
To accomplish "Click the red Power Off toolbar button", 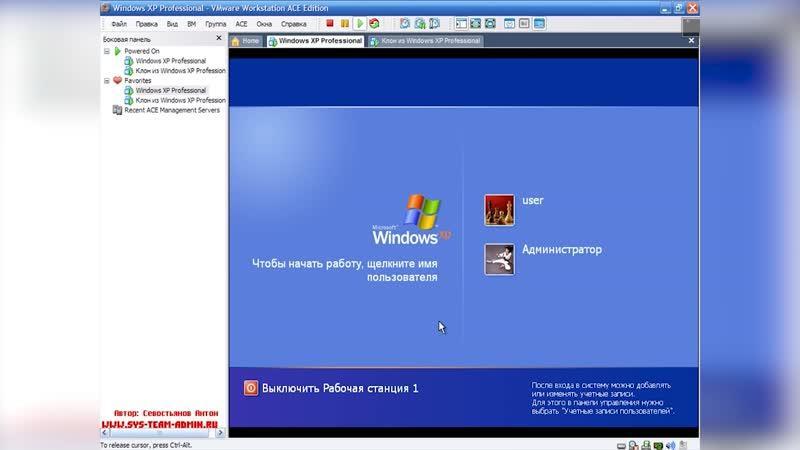I will 330,22.
